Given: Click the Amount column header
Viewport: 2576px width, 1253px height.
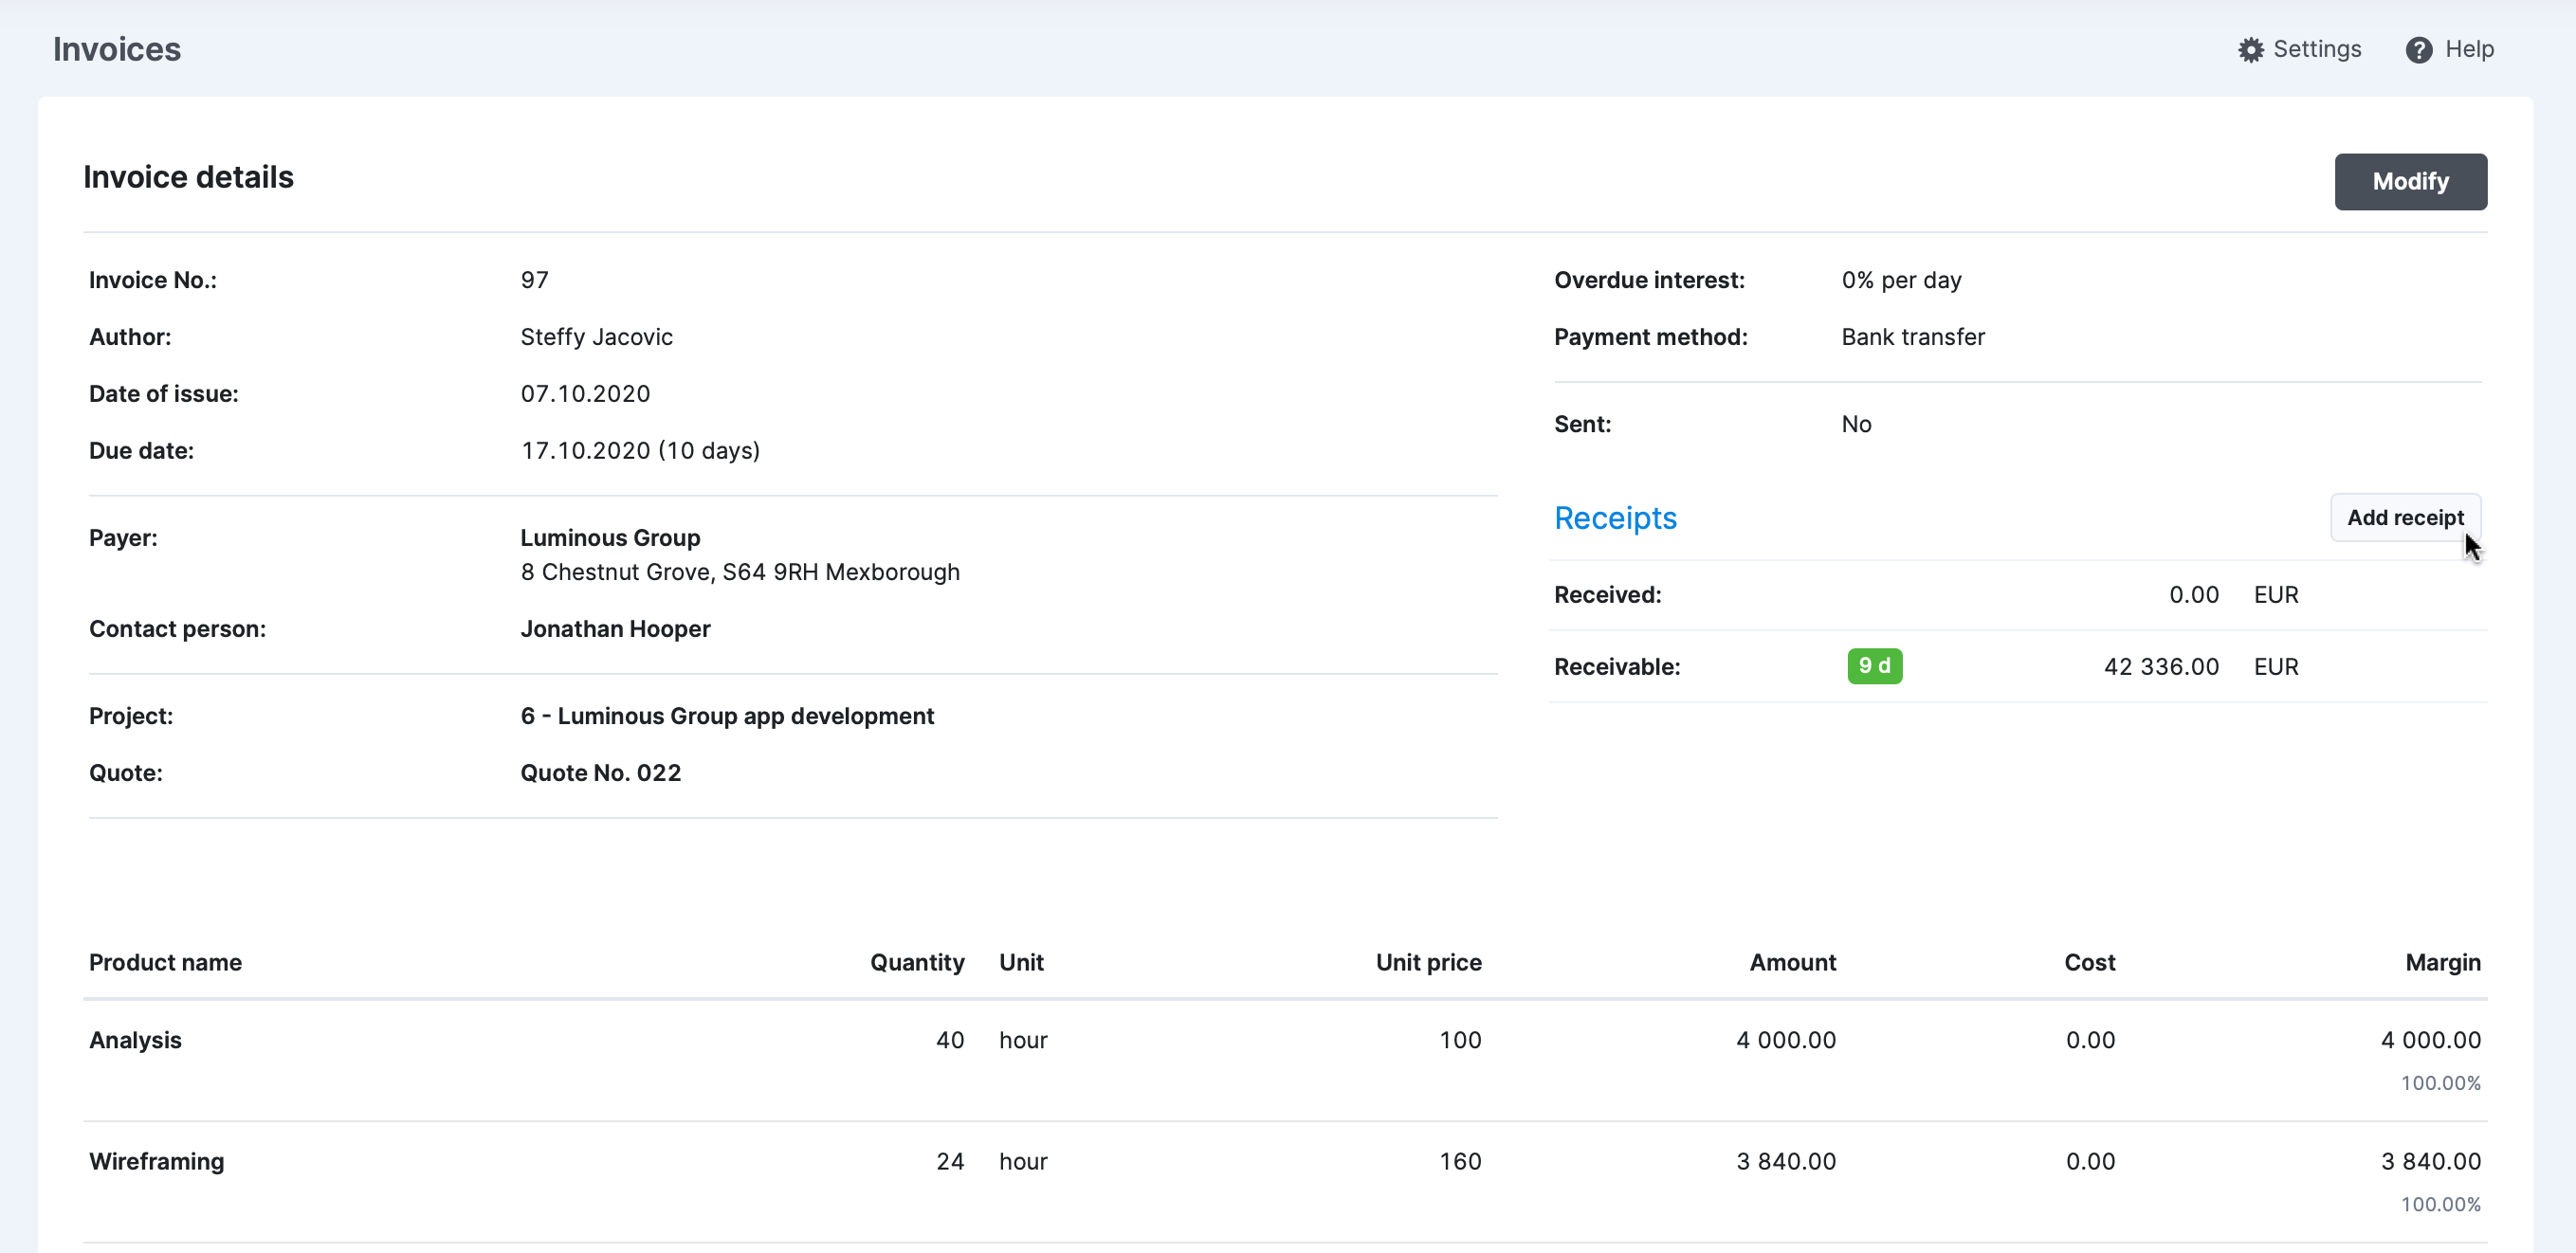Looking at the screenshot, I should pyautogui.click(x=1792, y=962).
